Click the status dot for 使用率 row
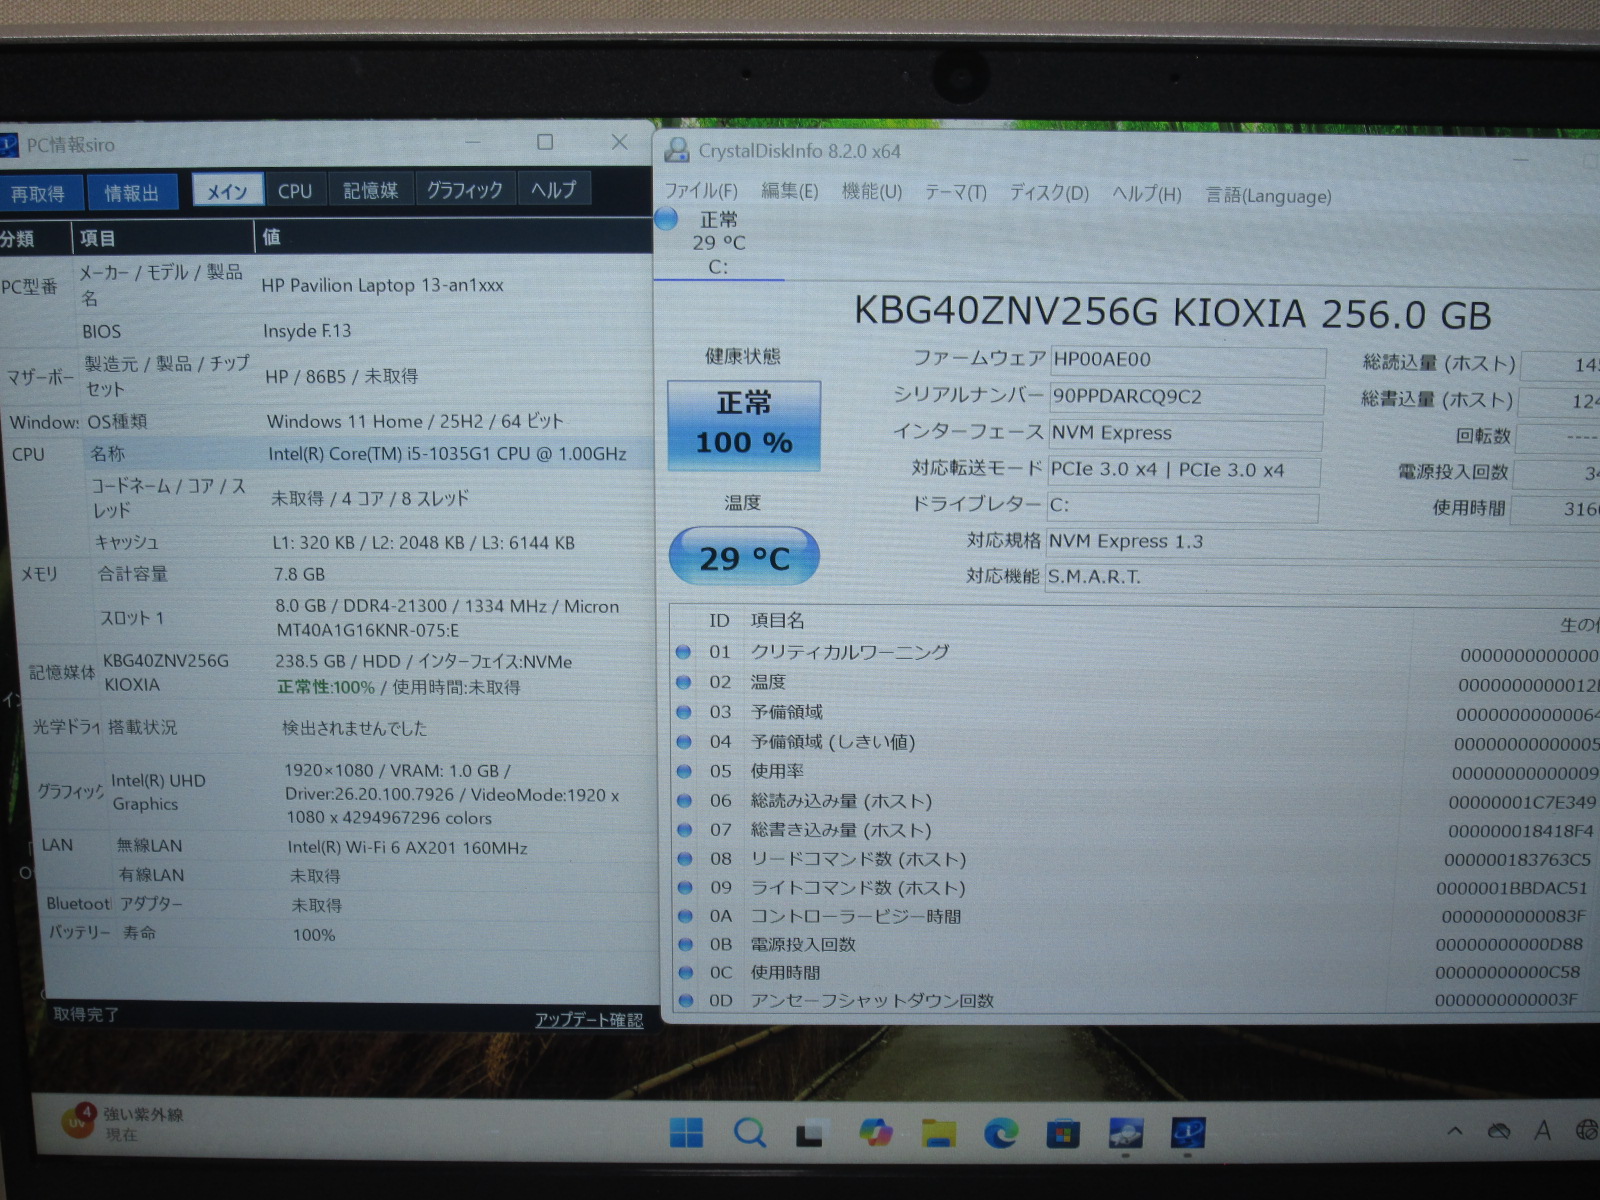Screen dimensions: 1600x1200 (x=684, y=771)
